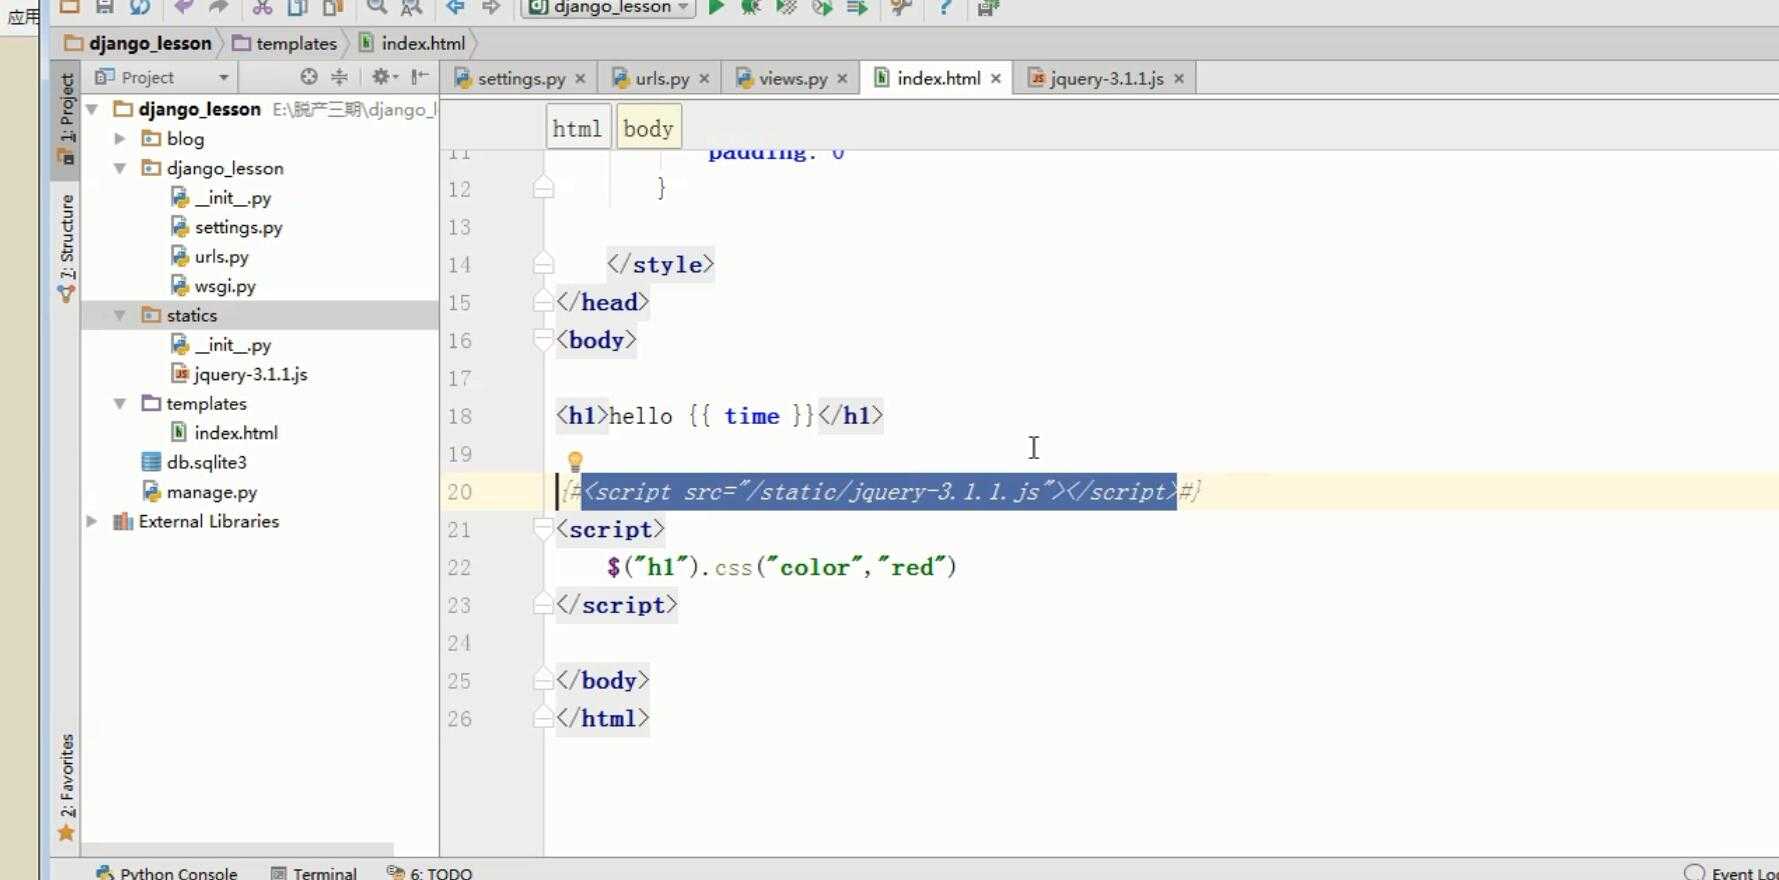1779x880 pixels.
Task: Open the Project panel gear settings
Action: [x=384, y=77]
